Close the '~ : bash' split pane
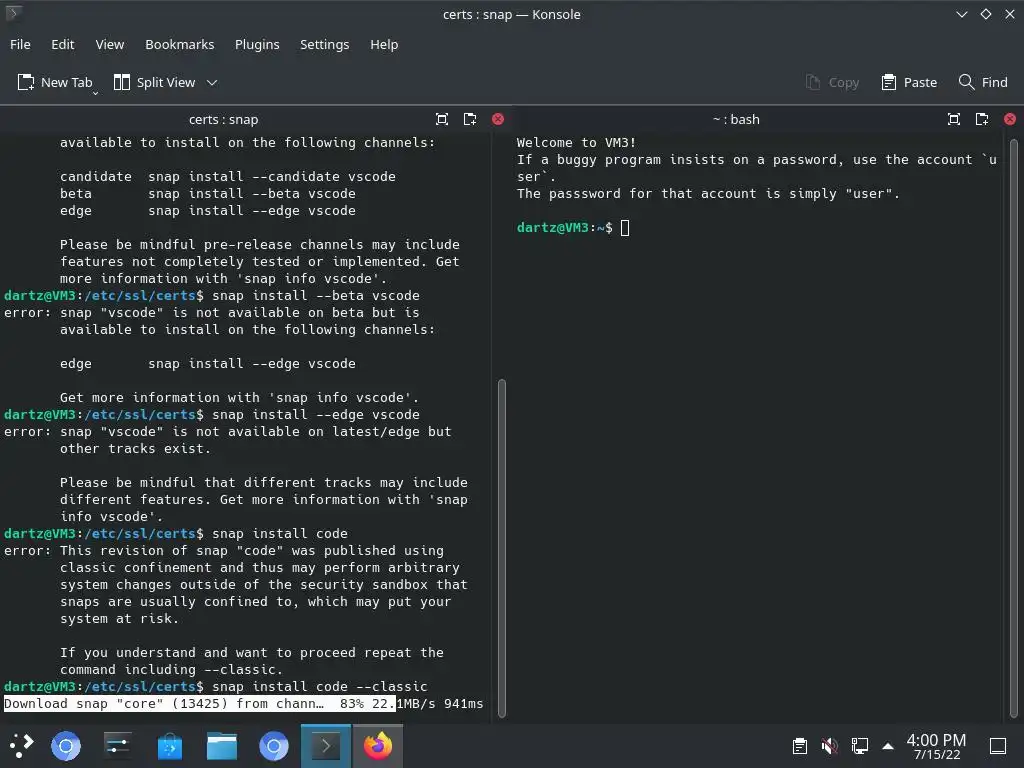The image size is (1024, 768). (1010, 119)
